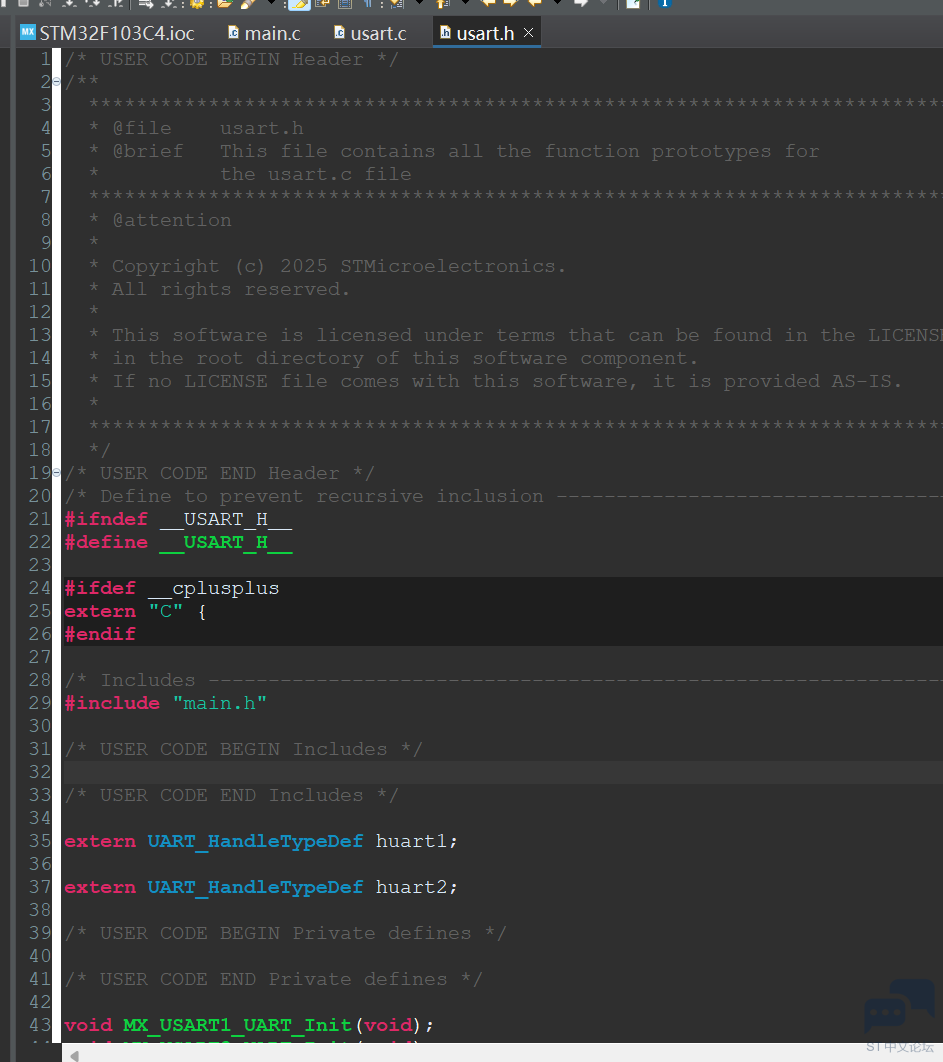The height and width of the screenshot is (1062, 943).
Task: Click the highlighted mark-occurrences toolbar toggle
Action: pos(299,5)
